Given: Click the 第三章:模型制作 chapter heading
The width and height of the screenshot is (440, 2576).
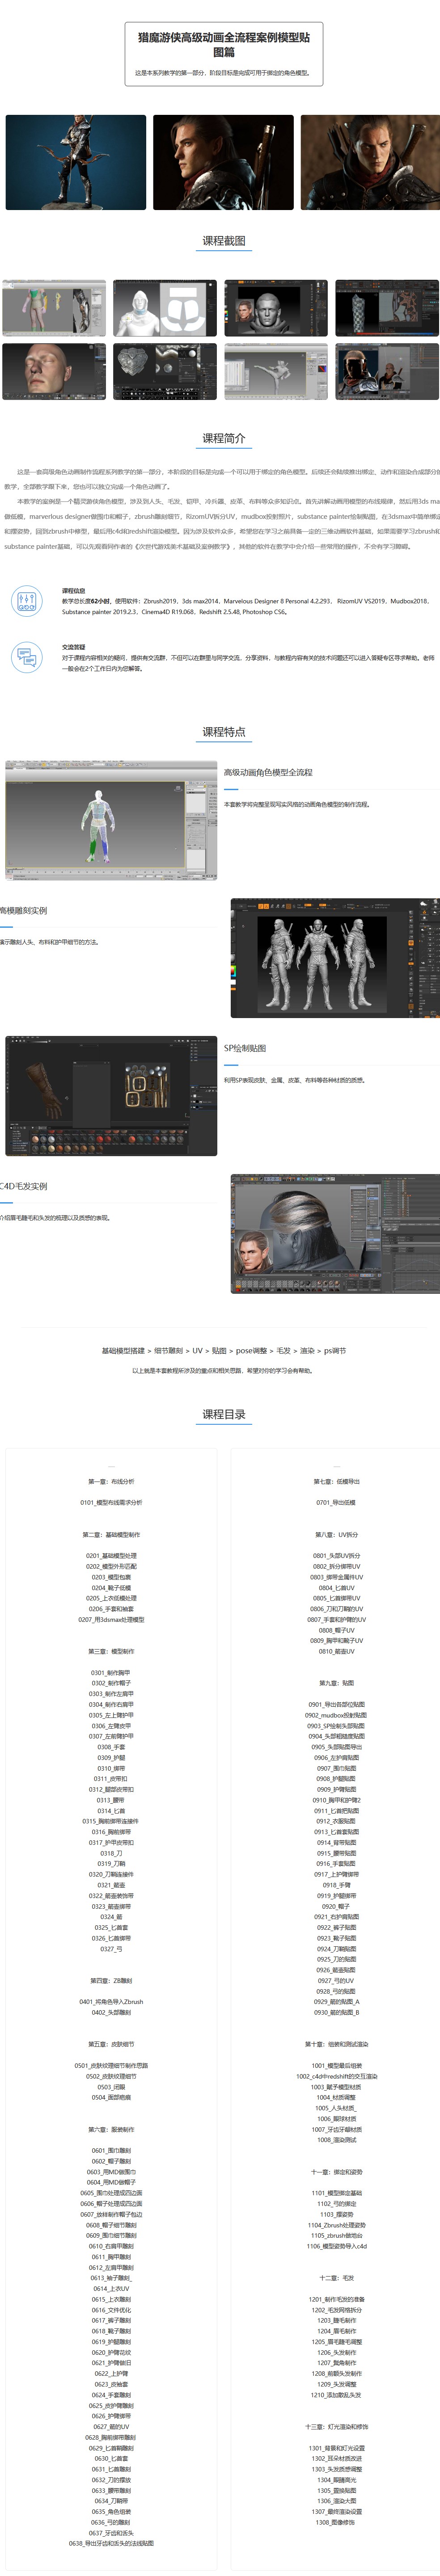Looking at the screenshot, I should tap(111, 1651).
